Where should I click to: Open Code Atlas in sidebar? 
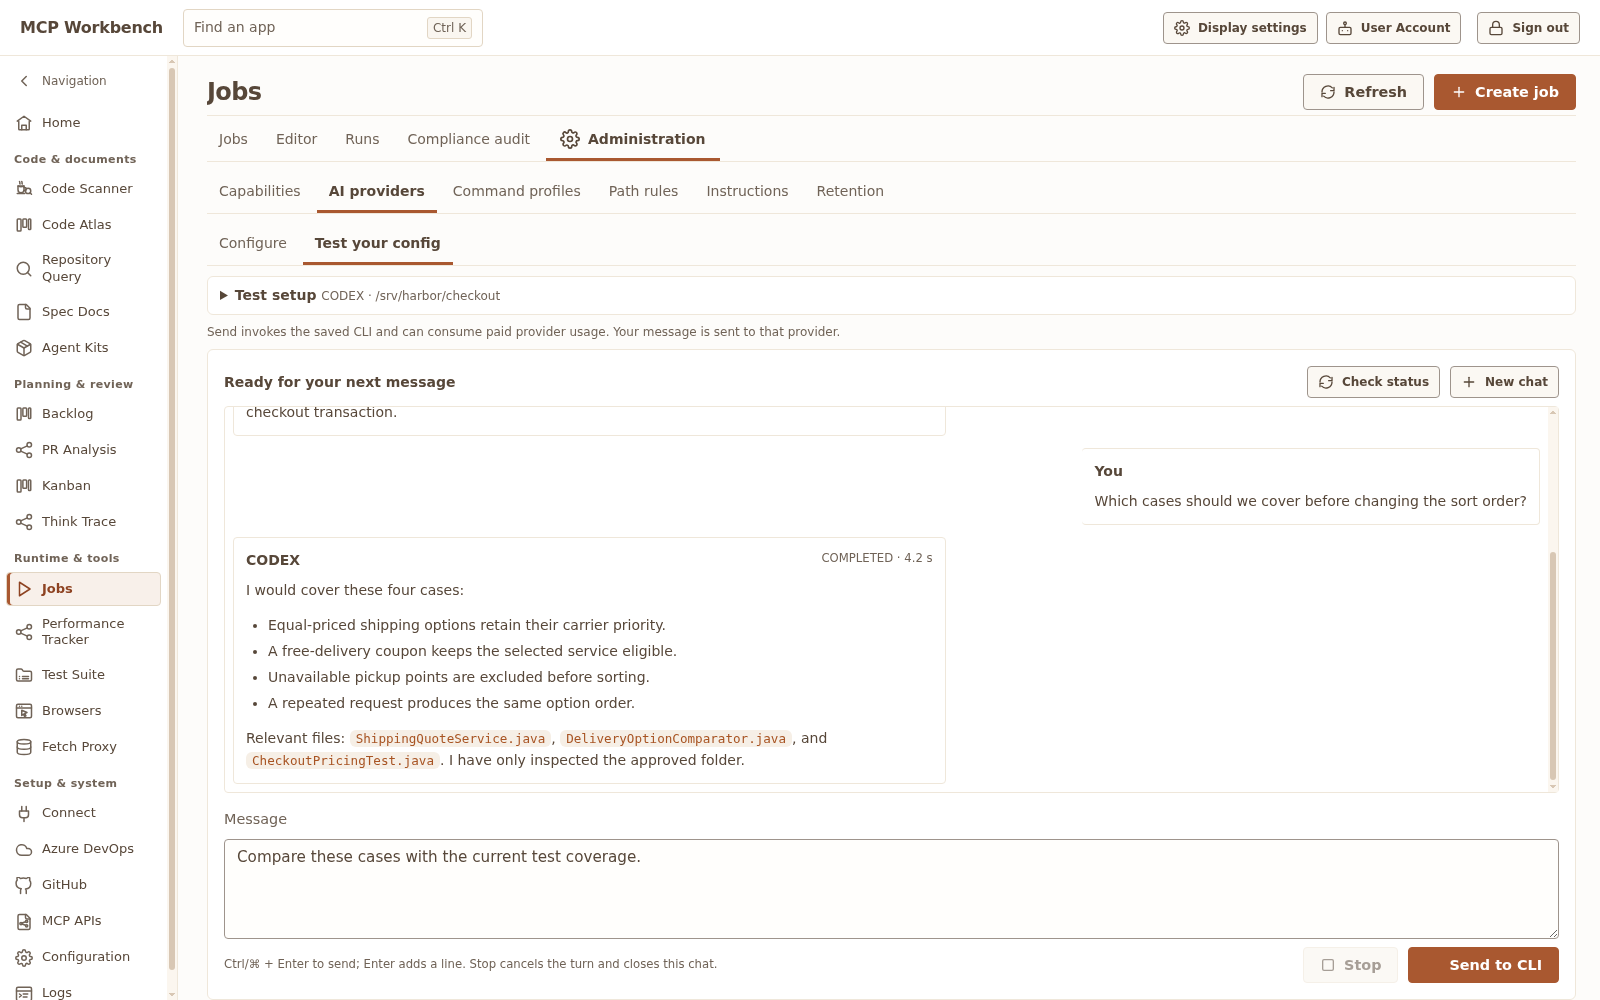click(84, 225)
